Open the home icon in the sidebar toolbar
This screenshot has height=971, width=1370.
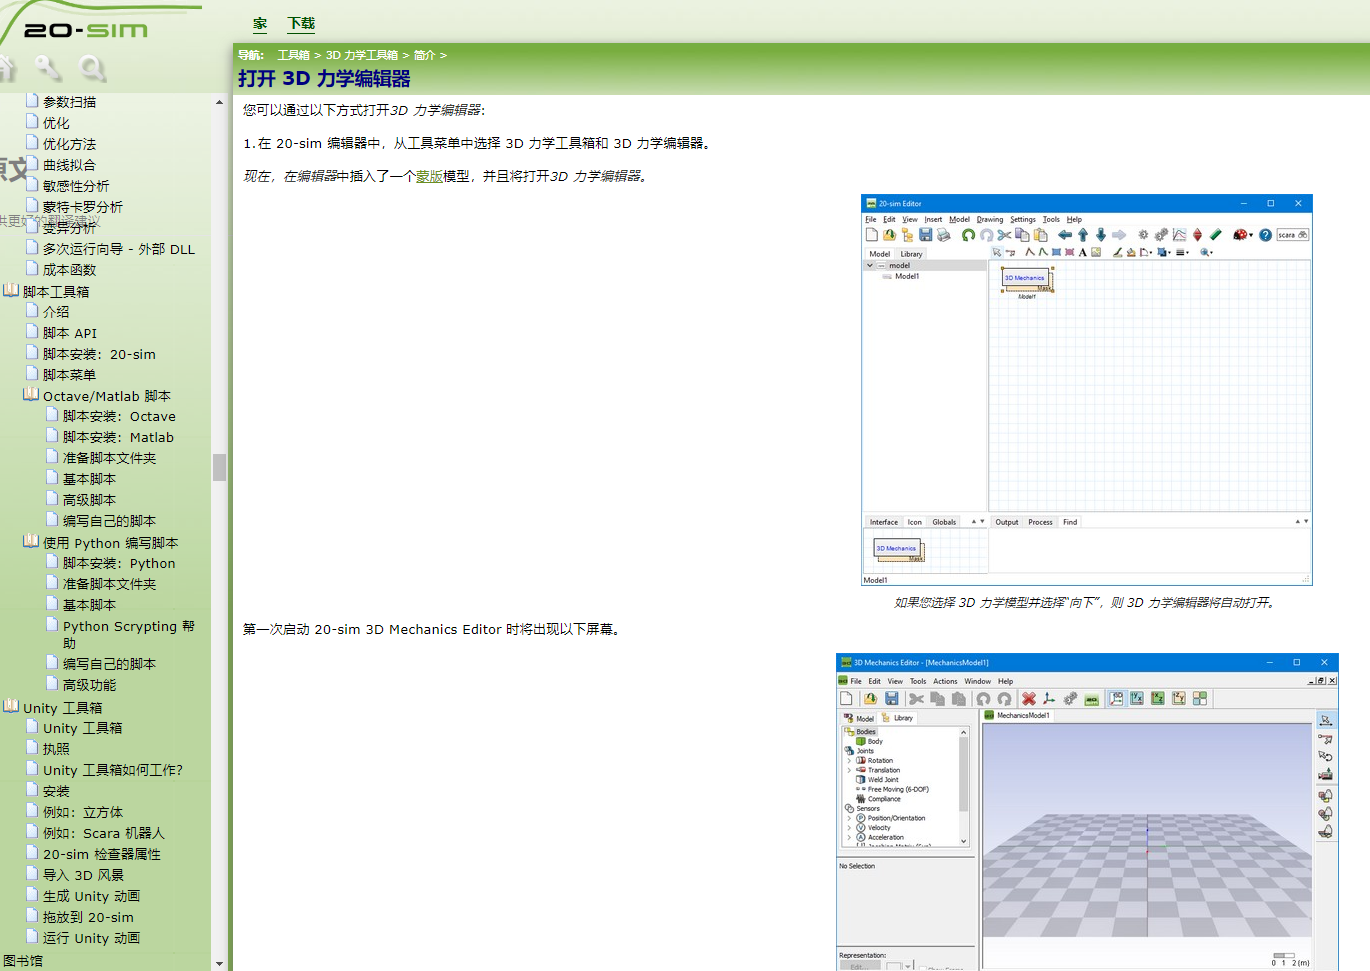[7, 68]
